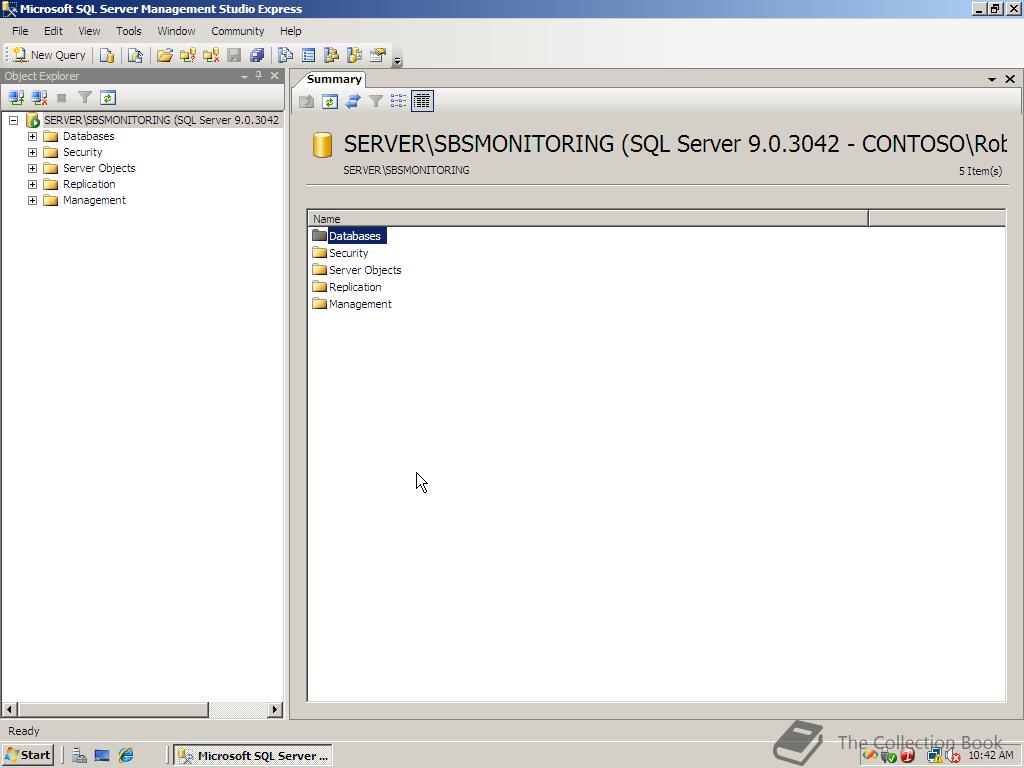The height and width of the screenshot is (768, 1024).
Task: Click Disconnect in Object Explorer toolbar
Action: [40, 98]
